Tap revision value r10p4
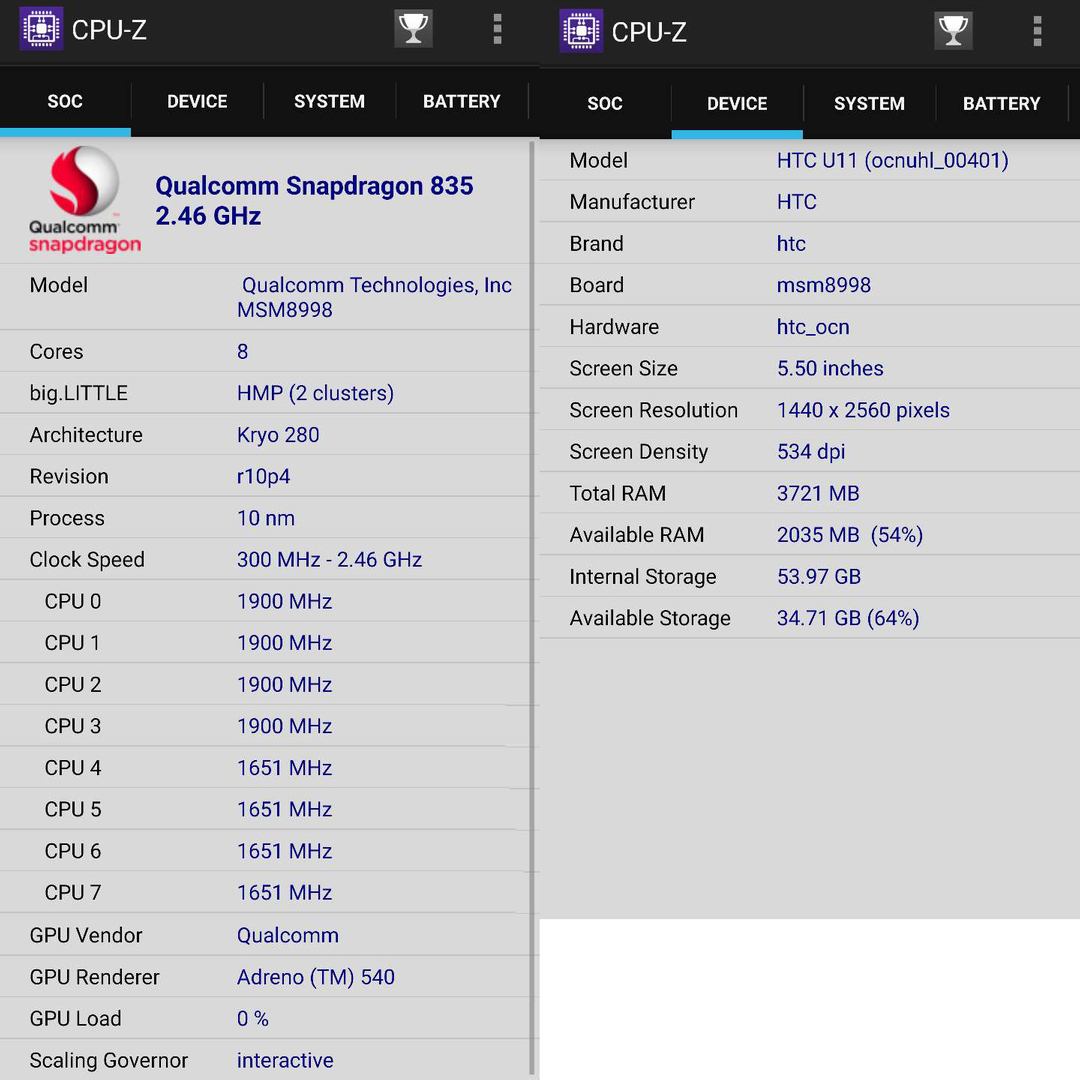Viewport: 1080px width, 1080px height. pyautogui.click(x=263, y=477)
